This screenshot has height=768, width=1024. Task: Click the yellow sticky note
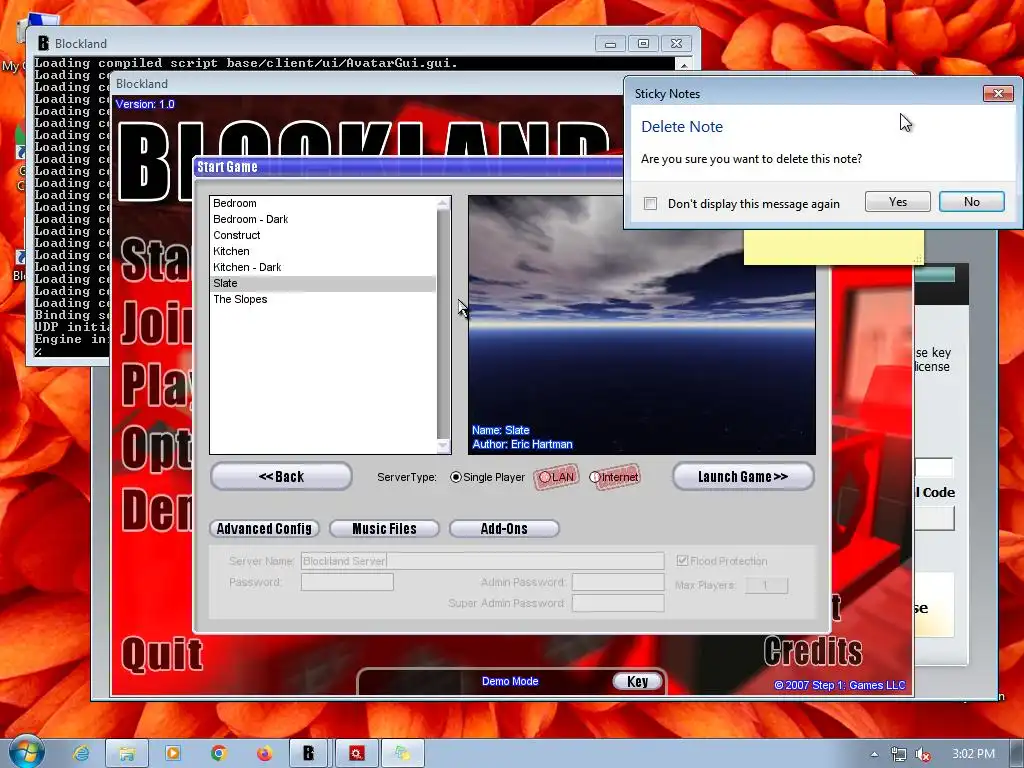click(x=834, y=247)
